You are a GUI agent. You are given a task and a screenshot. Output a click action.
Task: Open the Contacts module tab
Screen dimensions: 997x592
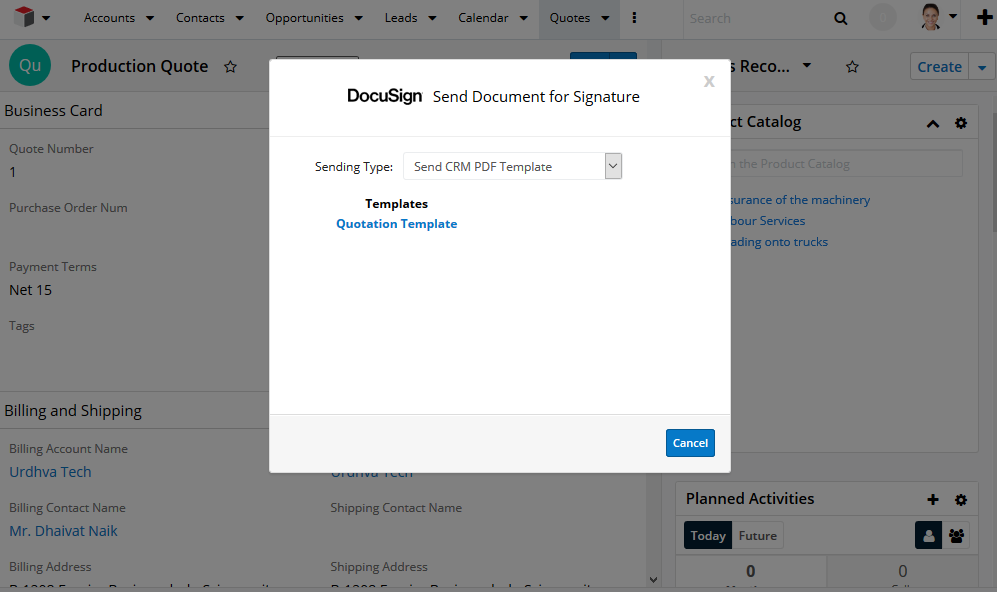(x=200, y=18)
